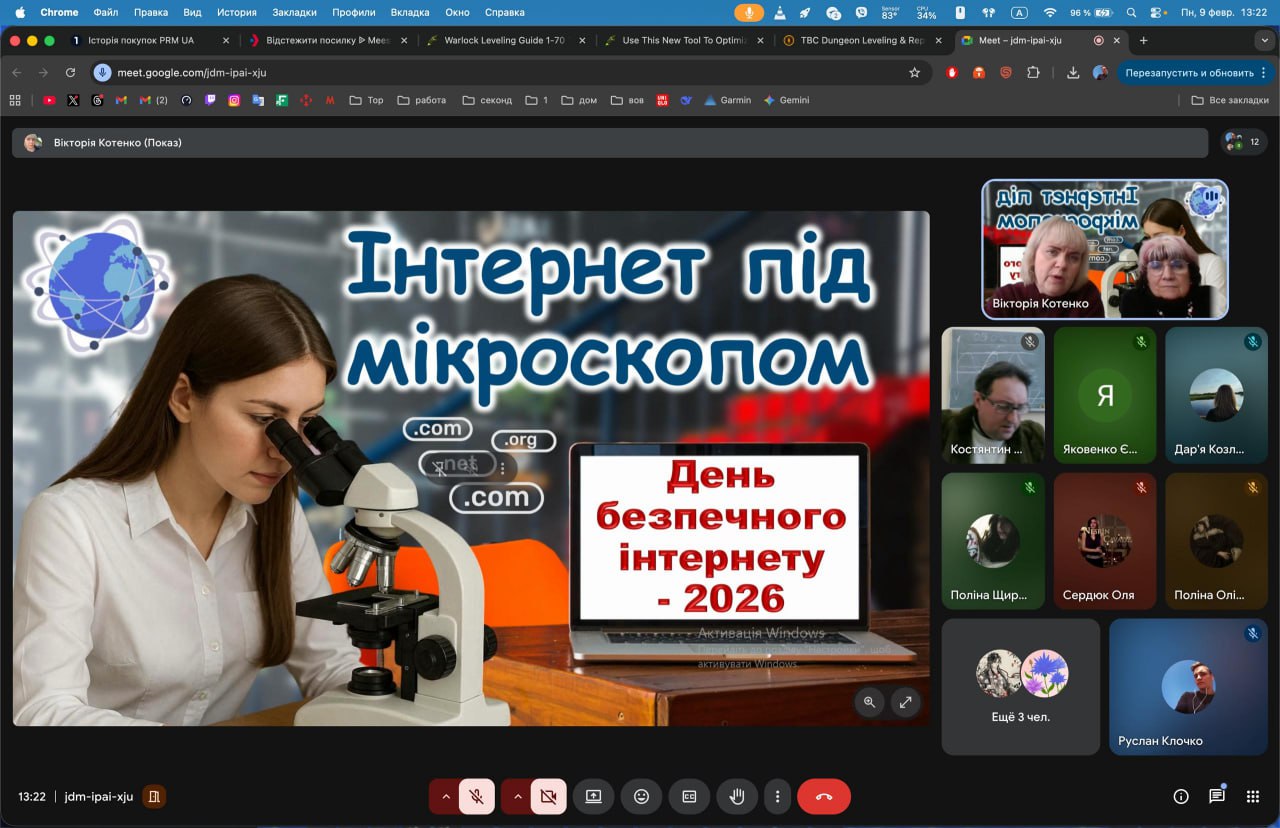Expand the presentation to full screen
Image resolution: width=1280 pixels, height=828 pixels.
[905, 702]
